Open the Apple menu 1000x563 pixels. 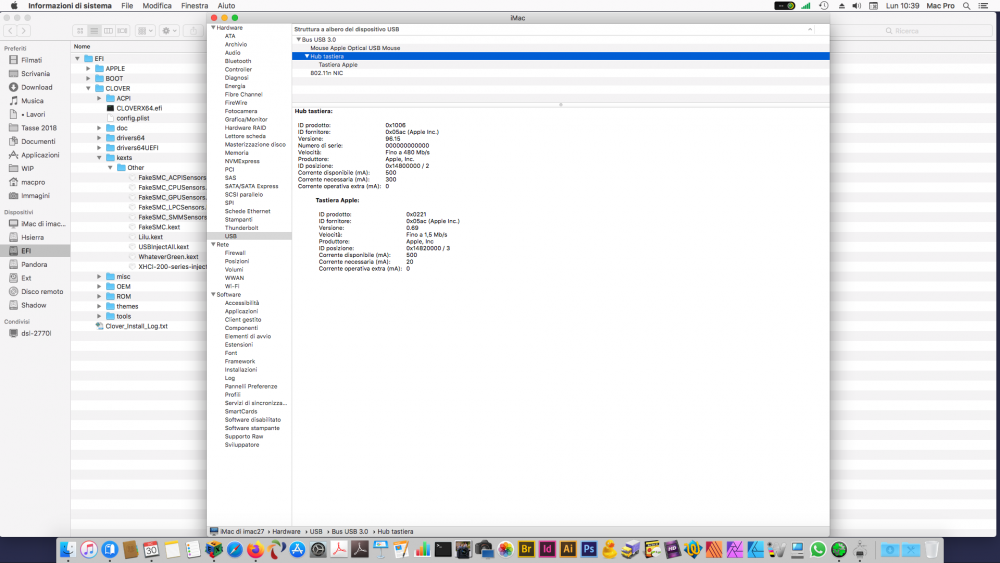pyautogui.click(x=14, y=6)
